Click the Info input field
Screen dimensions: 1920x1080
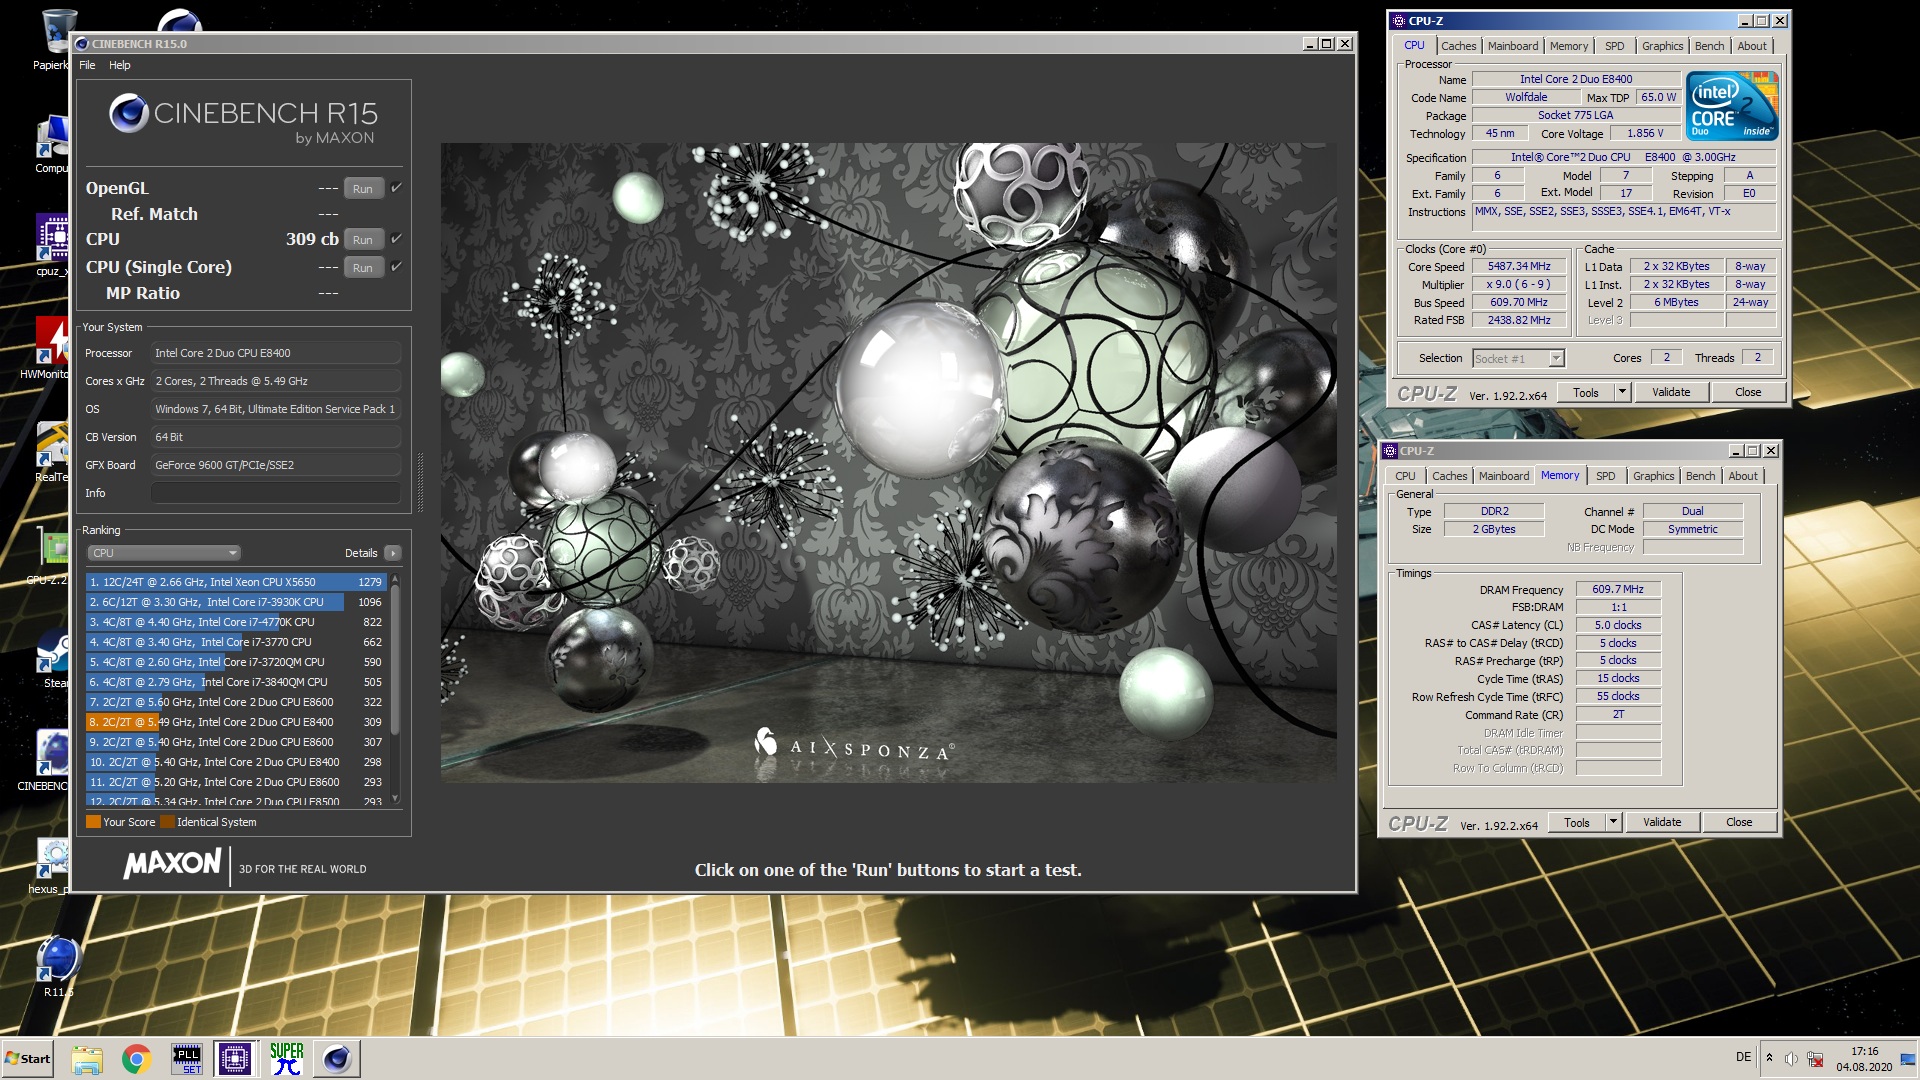pos(276,493)
